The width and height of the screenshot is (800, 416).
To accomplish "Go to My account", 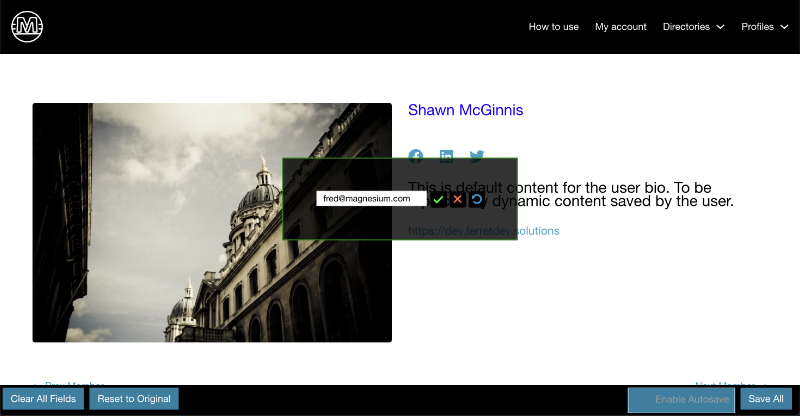I will (620, 27).
